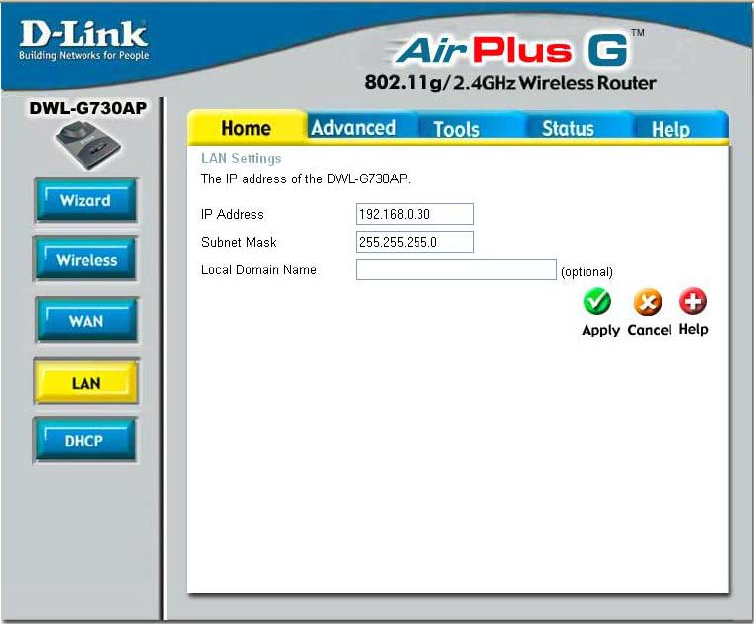
Task: Click the DWL-G730AP device image
Action: (x=88, y=145)
